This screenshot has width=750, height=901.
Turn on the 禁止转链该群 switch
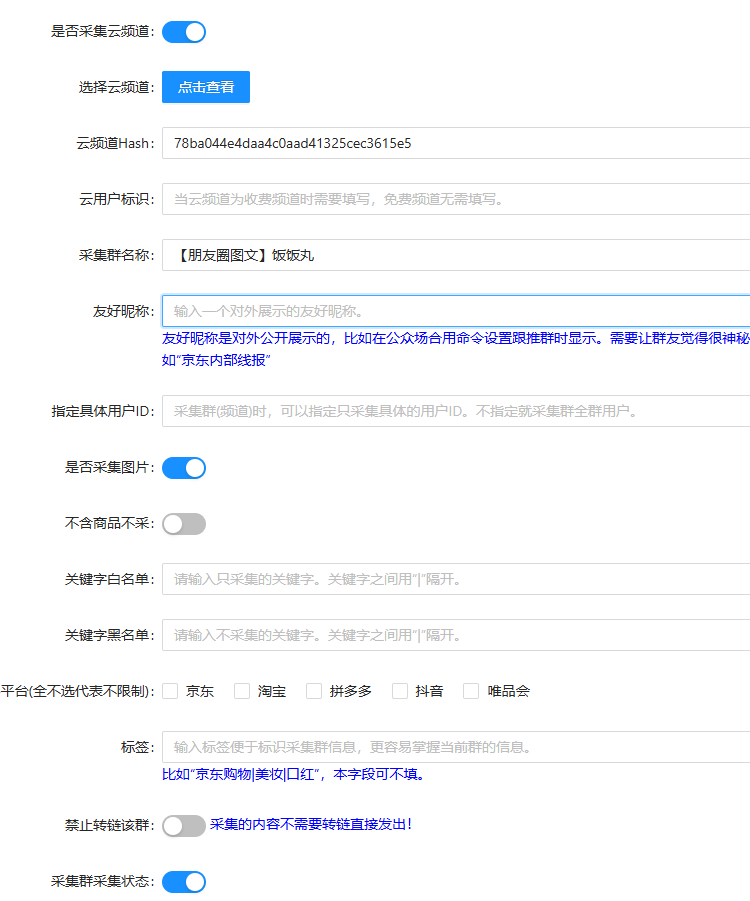[184, 825]
